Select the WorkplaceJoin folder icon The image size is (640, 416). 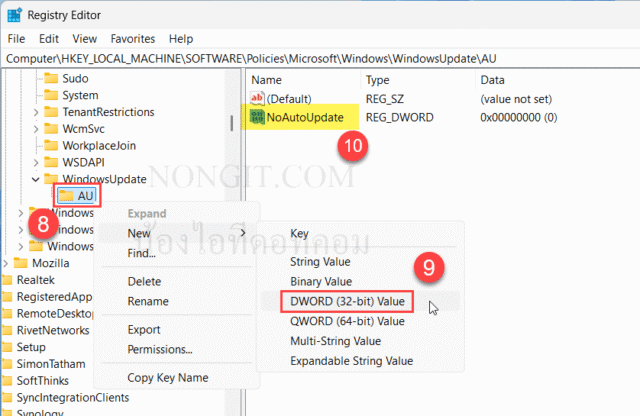pyautogui.click(x=51, y=145)
